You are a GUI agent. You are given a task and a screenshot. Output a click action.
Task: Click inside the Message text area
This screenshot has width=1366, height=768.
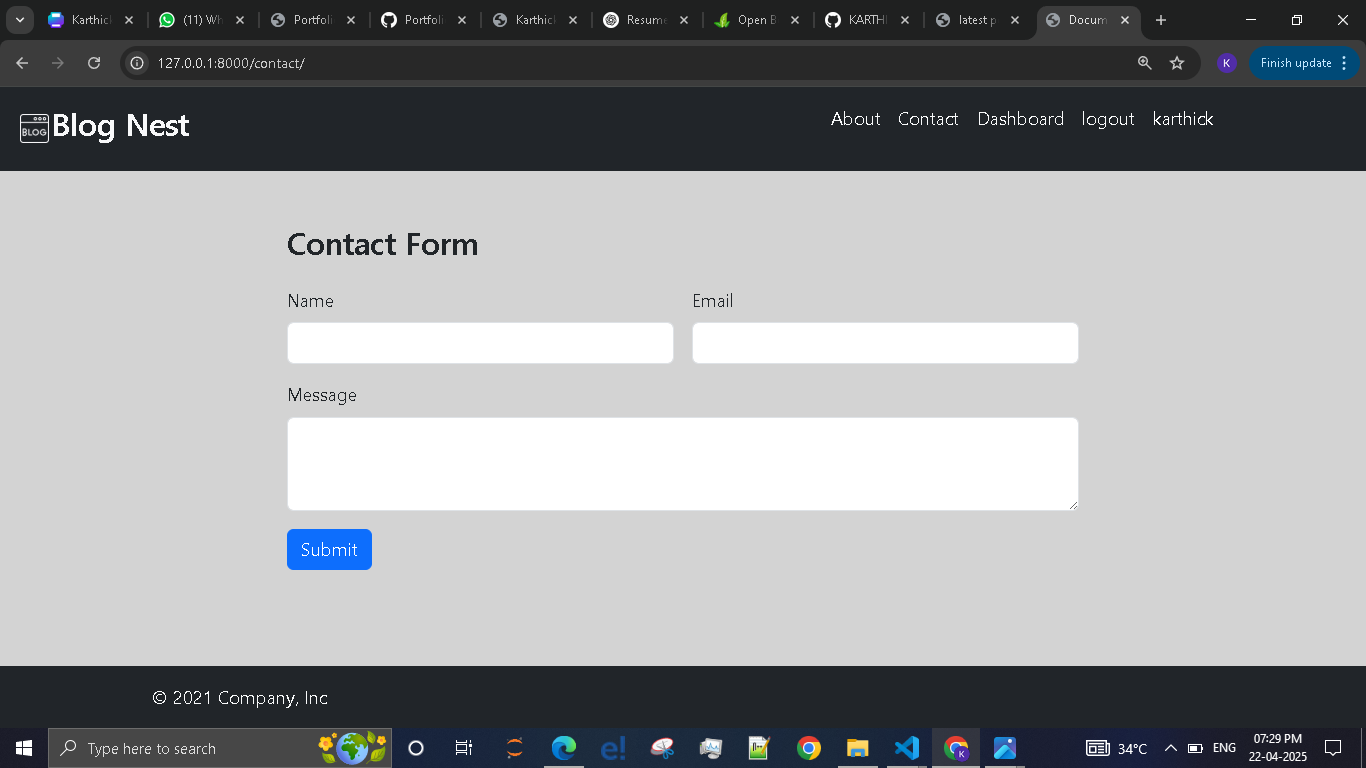pyautogui.click(x=682, y=464)
